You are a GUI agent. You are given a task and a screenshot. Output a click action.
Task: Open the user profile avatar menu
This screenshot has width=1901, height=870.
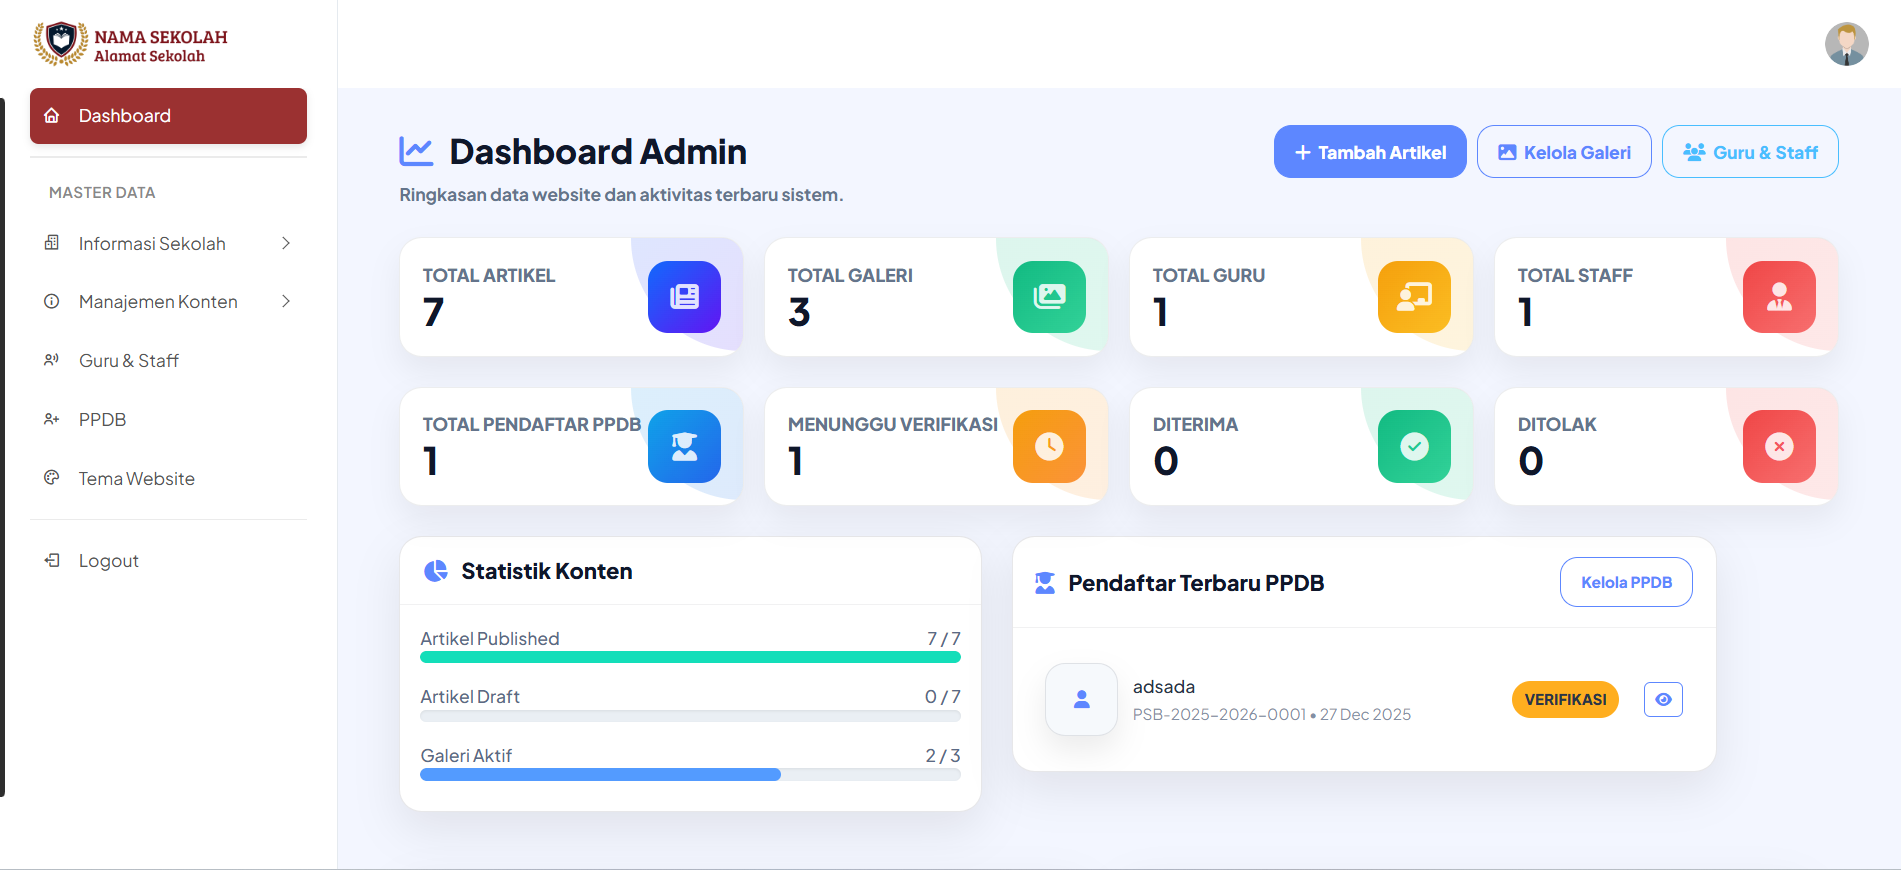click(1846, 44)
